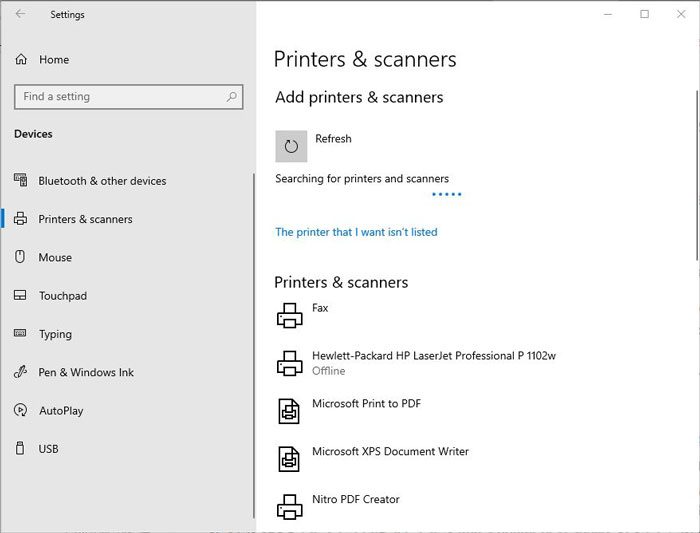
Task: Click the Bluetooth devices icon
Action: (21, 180)
